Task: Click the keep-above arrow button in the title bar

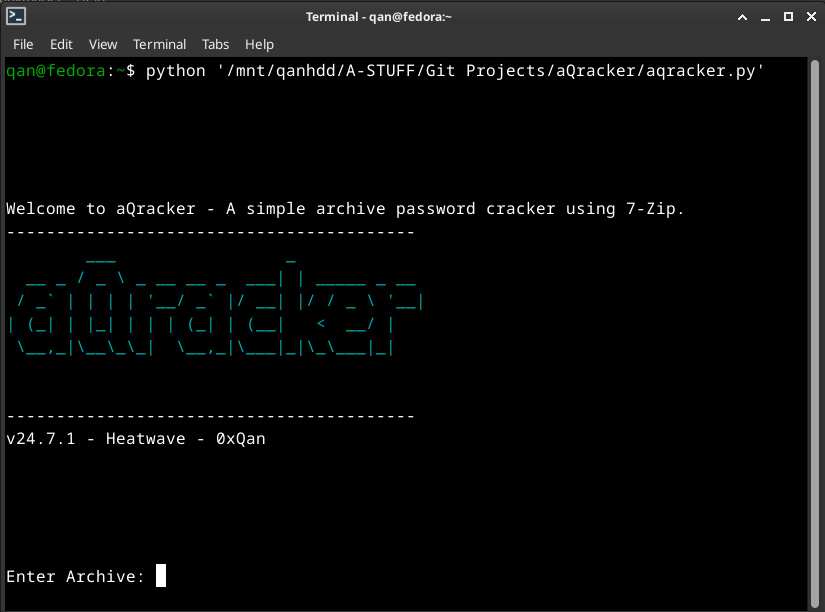Action: pos(742,17)
